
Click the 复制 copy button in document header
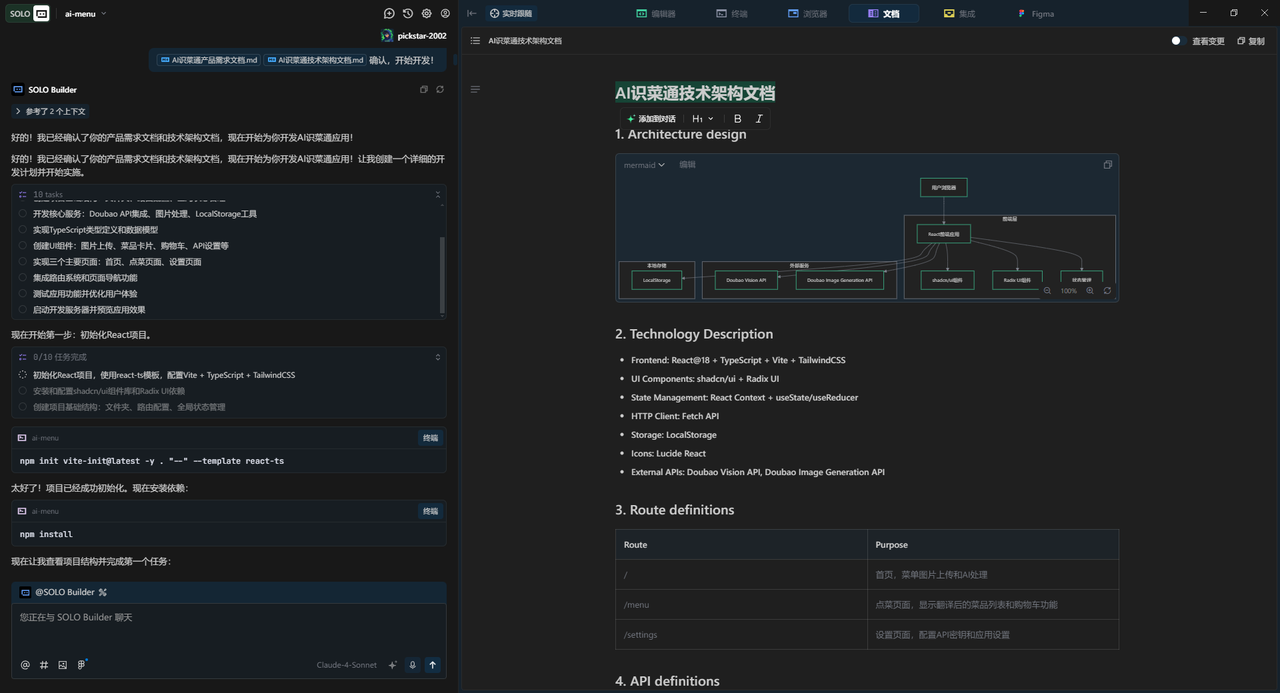pos(1250,41)
